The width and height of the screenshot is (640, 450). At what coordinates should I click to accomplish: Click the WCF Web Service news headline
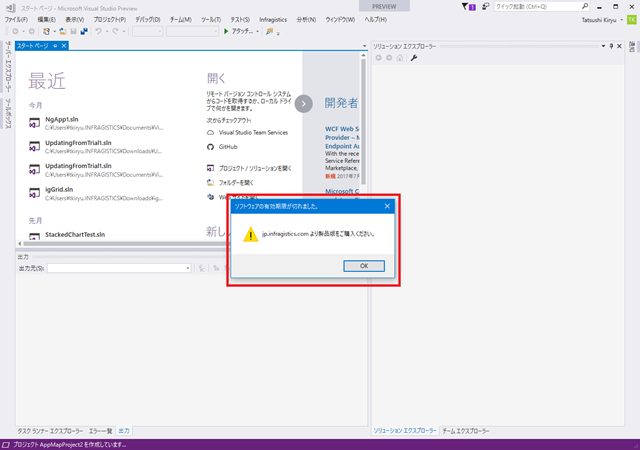(342, 138)
